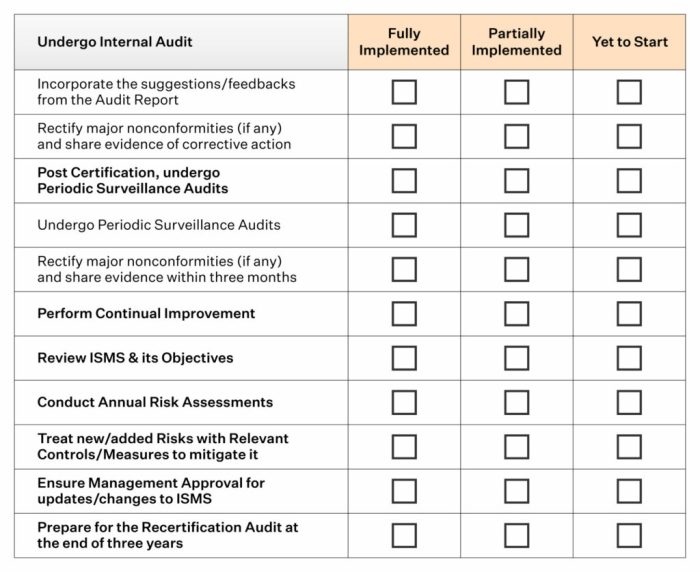
Task: Tick Yet to Start for Treat new/added Risks row
Action: point(629,447)
